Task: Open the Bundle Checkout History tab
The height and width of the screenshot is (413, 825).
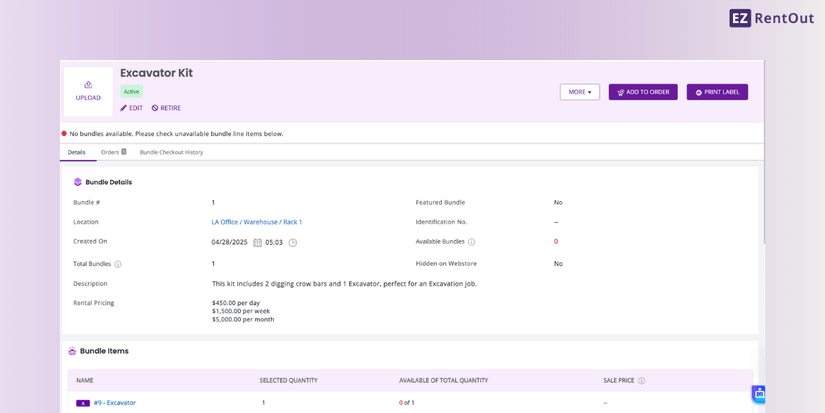Action: [x=171, y=152]
